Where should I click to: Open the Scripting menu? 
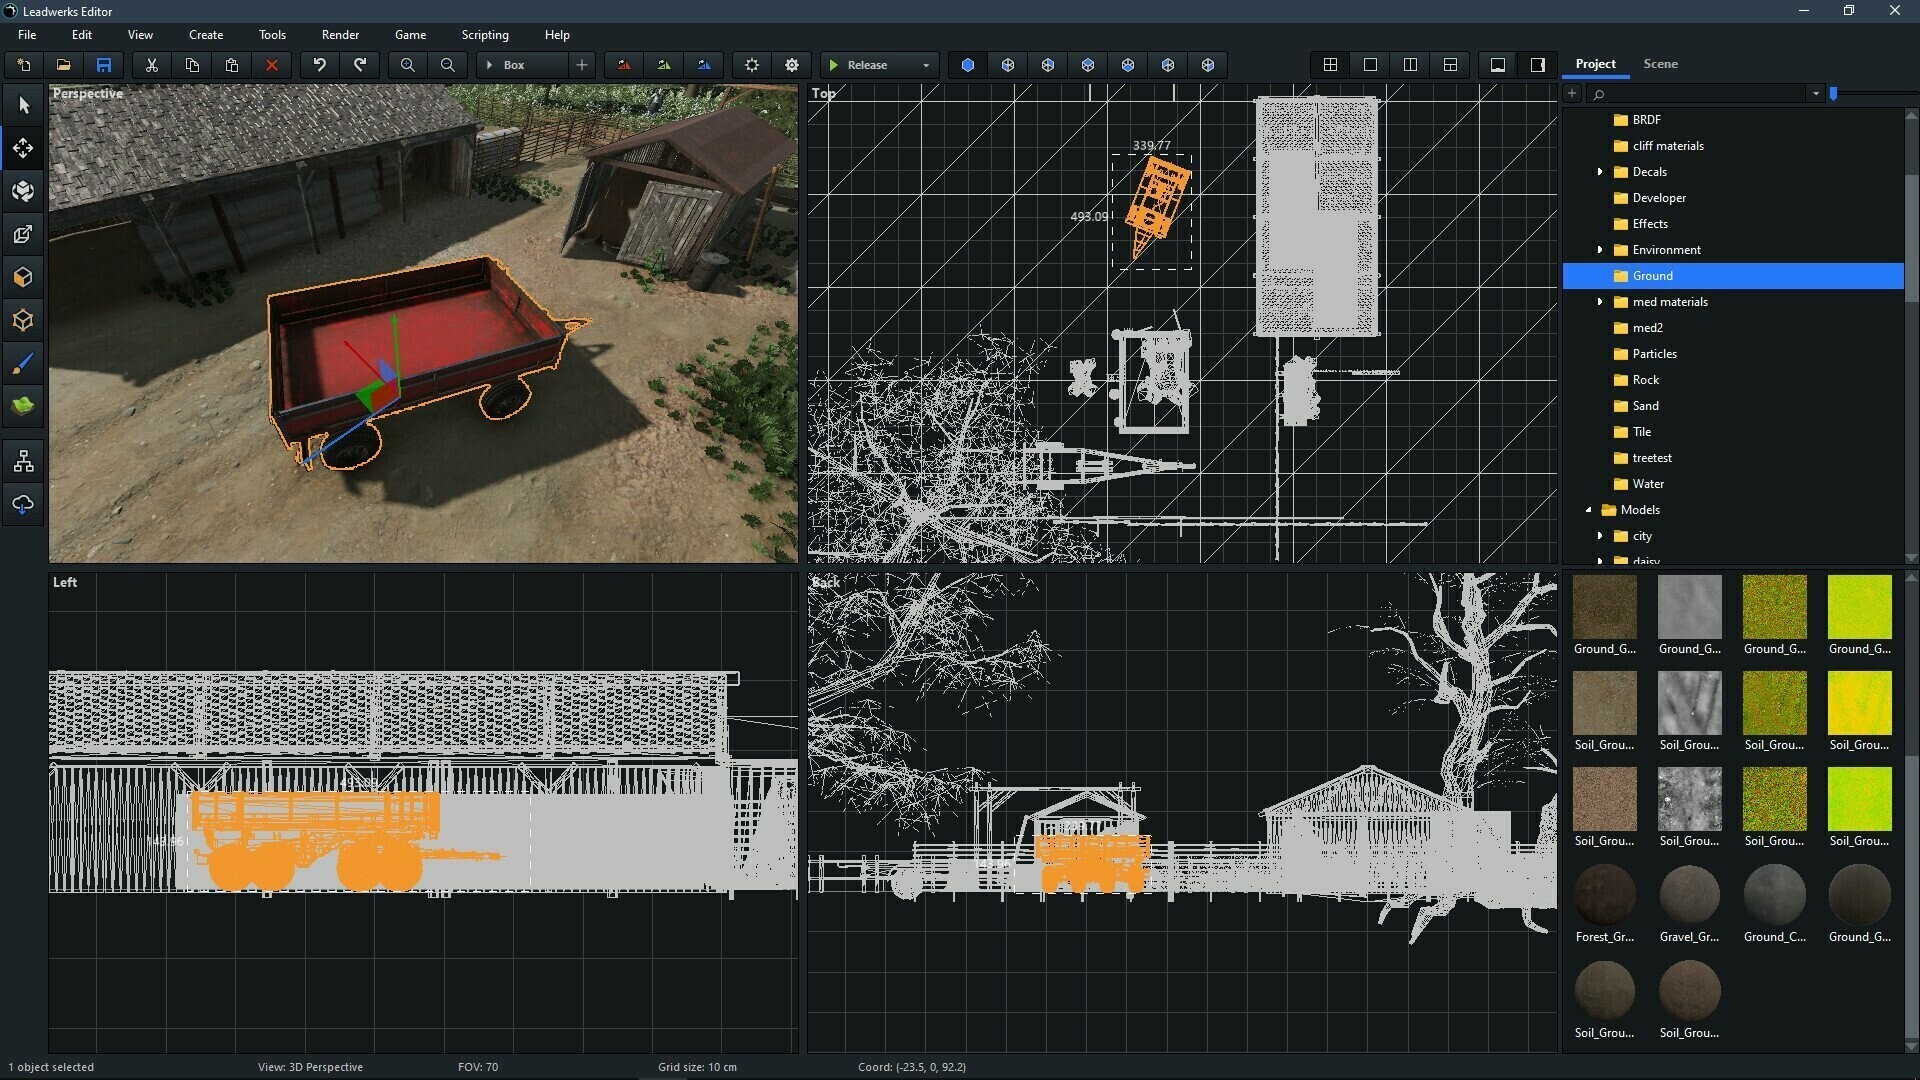click(x=484, y=34)
